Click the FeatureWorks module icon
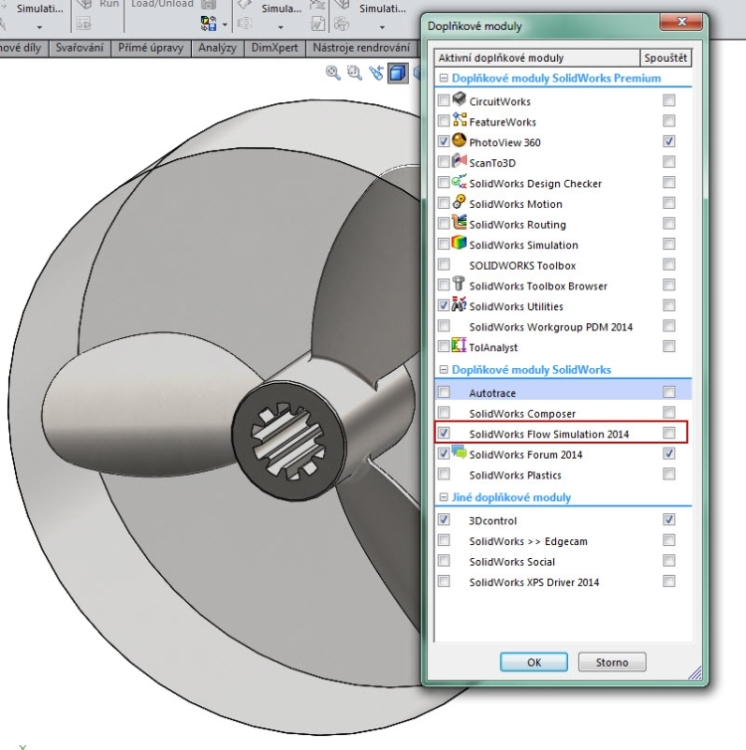This screenshot has height=750, width=746. click(459, 120)
